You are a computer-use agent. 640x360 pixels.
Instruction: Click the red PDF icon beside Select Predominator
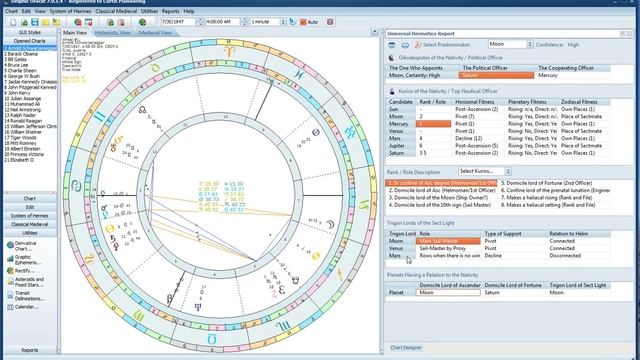pos(418,45)
